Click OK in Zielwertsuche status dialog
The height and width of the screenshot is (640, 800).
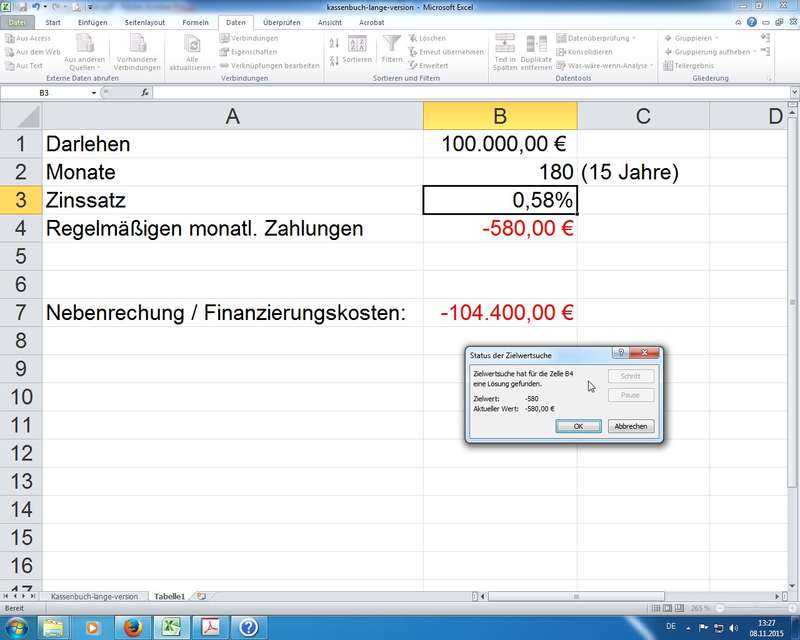[x=578, y=426]
